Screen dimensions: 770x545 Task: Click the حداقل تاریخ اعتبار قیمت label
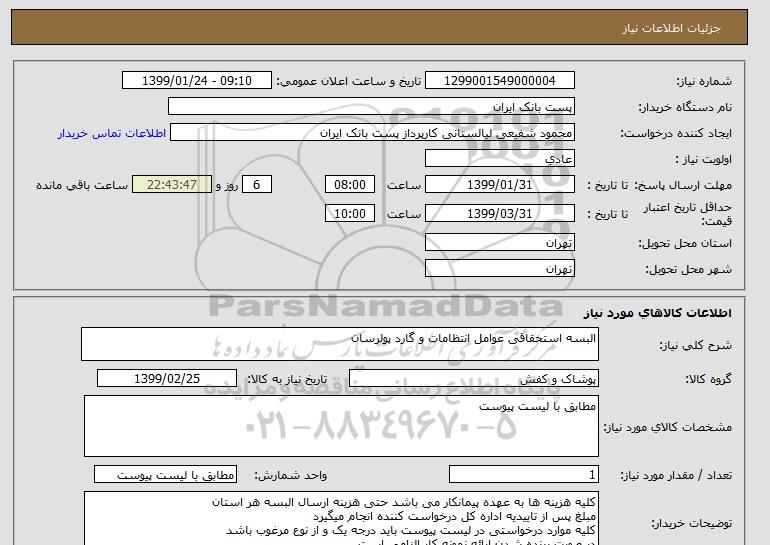pos(688,214)
